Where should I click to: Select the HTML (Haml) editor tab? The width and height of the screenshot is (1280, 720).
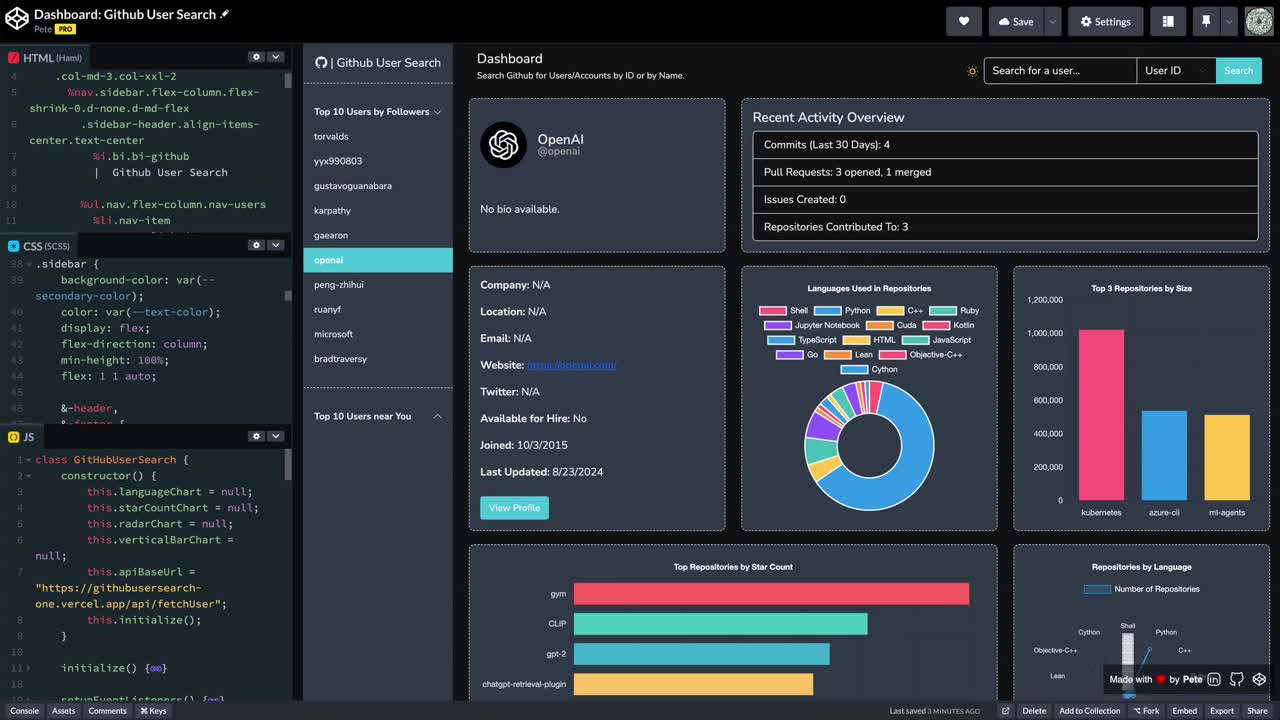pyautogui.click(x=46, y=58)
